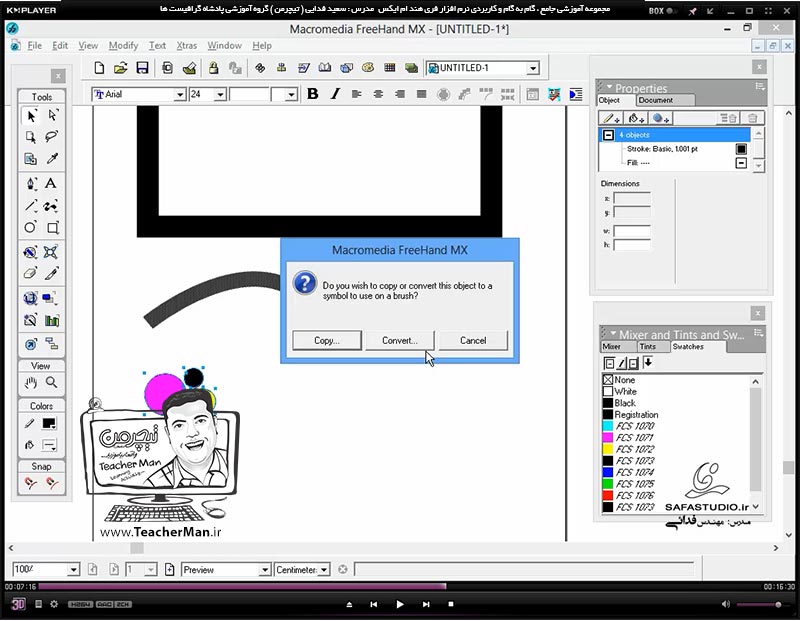Viewport: 800px width, 621px height.
Task: Open the KMPlayer eject/open file icon
Action: click(x=349, y=604)
